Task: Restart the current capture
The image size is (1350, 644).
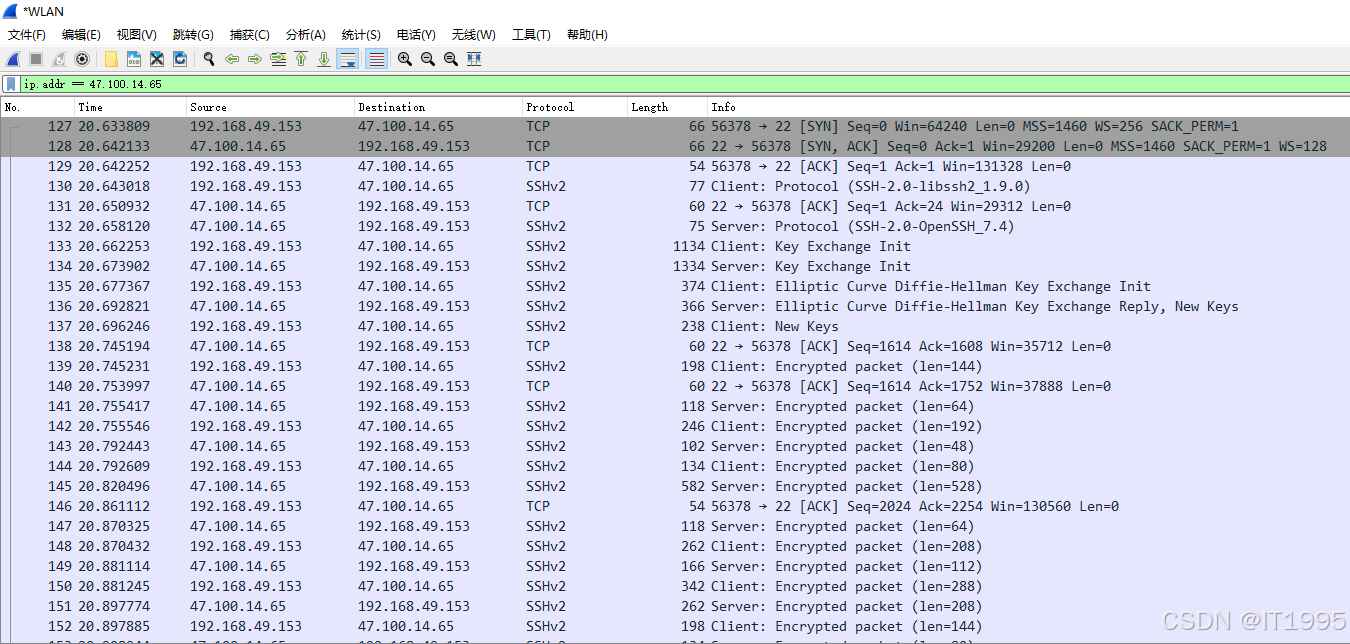Action: 58,59
